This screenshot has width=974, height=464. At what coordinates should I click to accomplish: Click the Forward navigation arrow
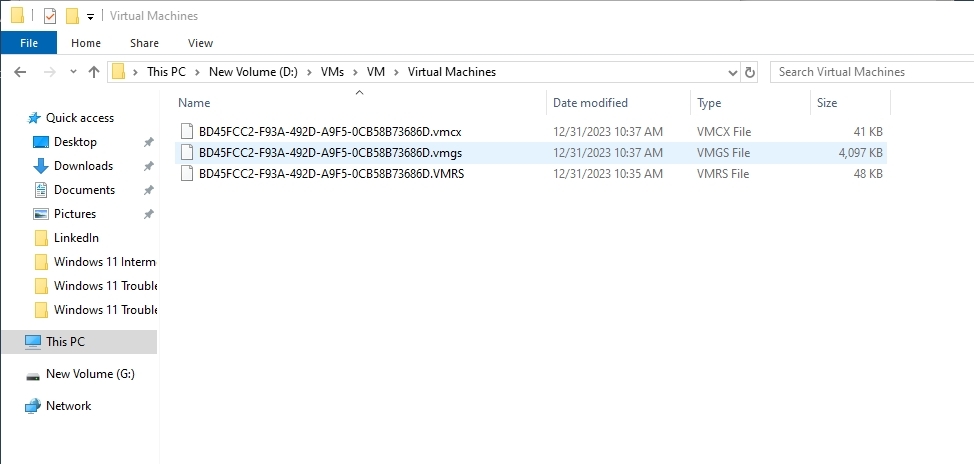[50, 72]
